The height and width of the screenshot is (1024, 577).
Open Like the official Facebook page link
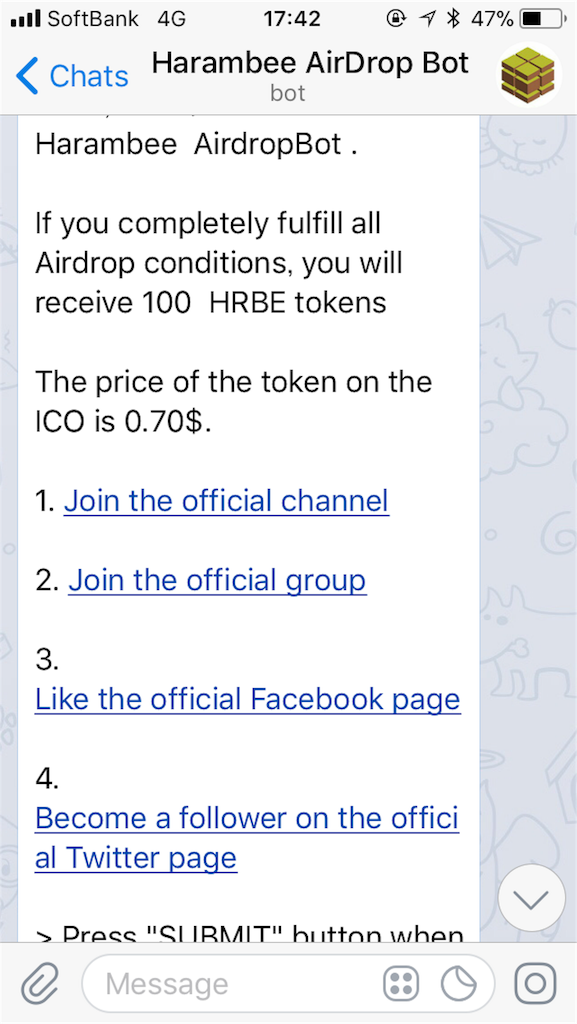pos(248,699)
